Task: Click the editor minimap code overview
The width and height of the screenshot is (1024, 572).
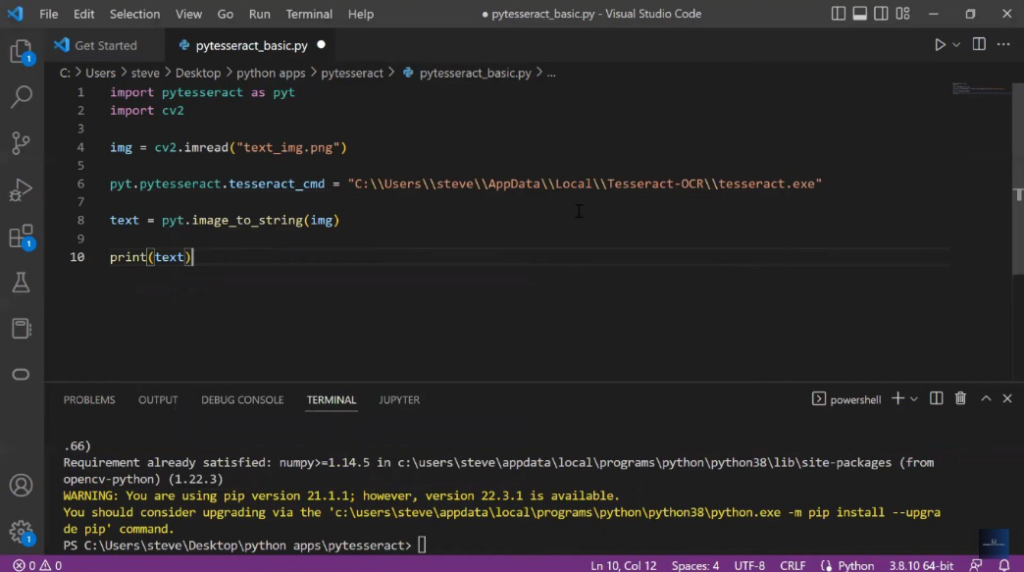Action: (969, 89)
